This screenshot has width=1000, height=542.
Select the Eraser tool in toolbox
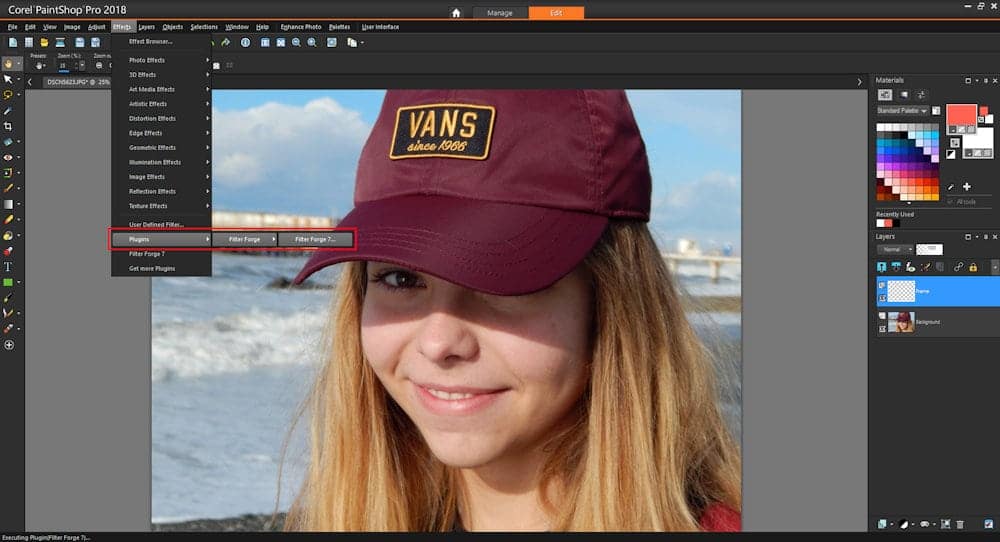(x=8, y=219)
